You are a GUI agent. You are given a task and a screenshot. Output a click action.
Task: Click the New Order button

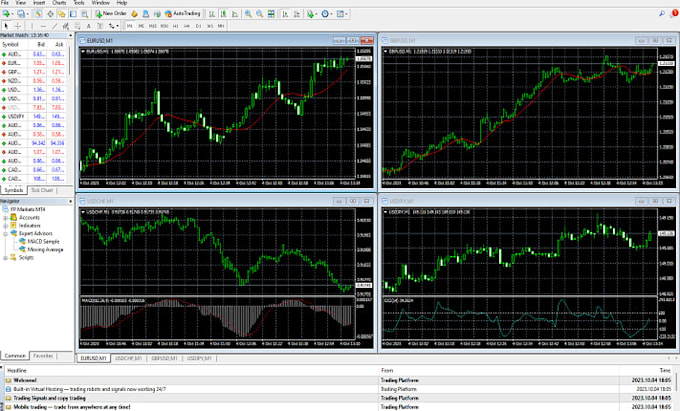111,14
